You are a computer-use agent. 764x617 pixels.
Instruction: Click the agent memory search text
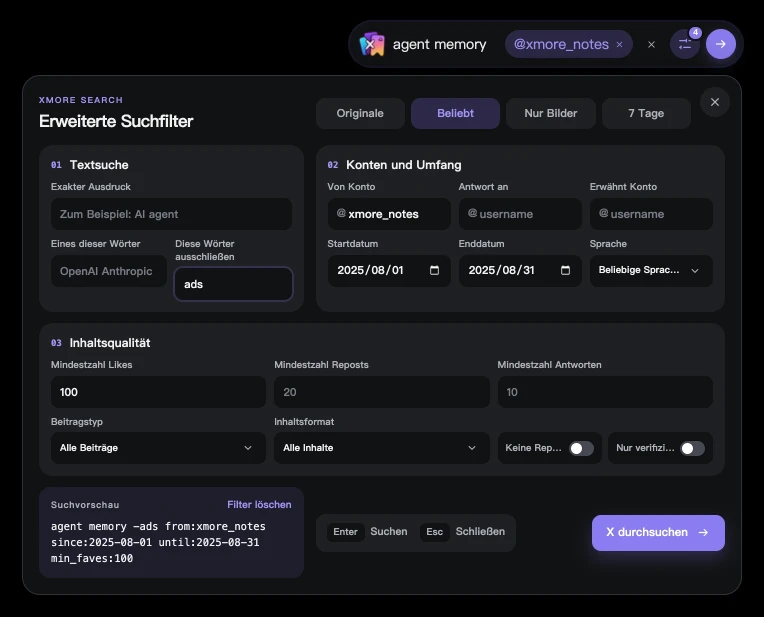439,44
